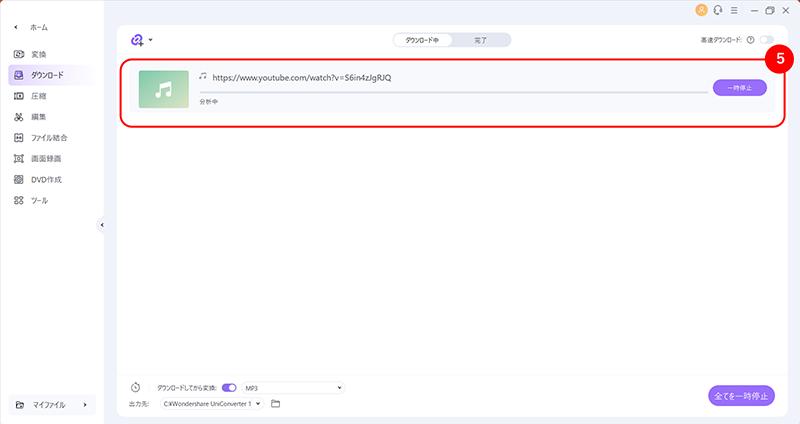Open output folder with folder icon
Image resolution: width=800 pixels, height=424 pixels.
[x=276, y=404]
